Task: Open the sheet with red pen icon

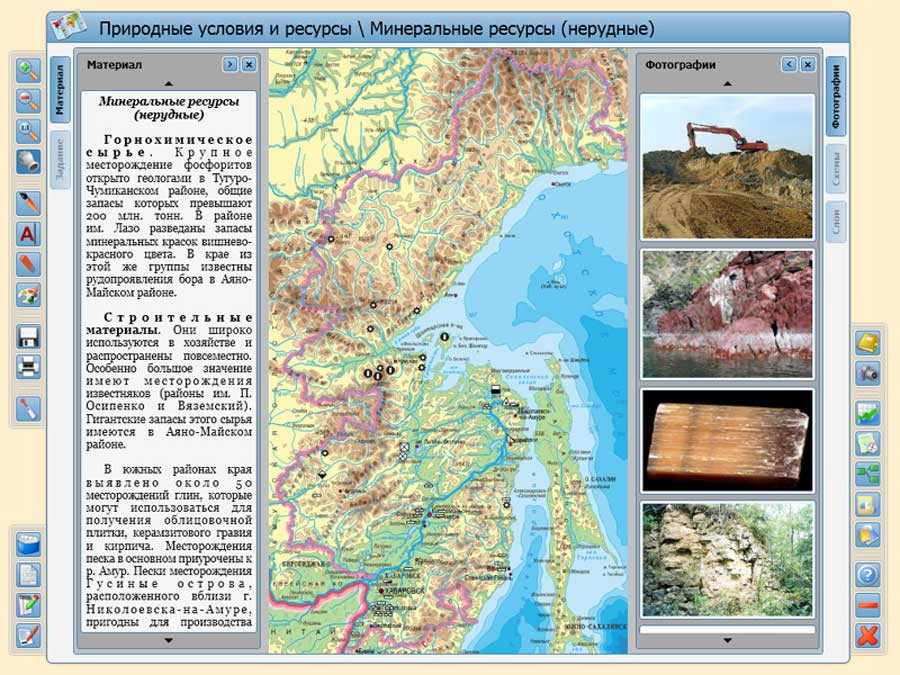Action: 28,636
